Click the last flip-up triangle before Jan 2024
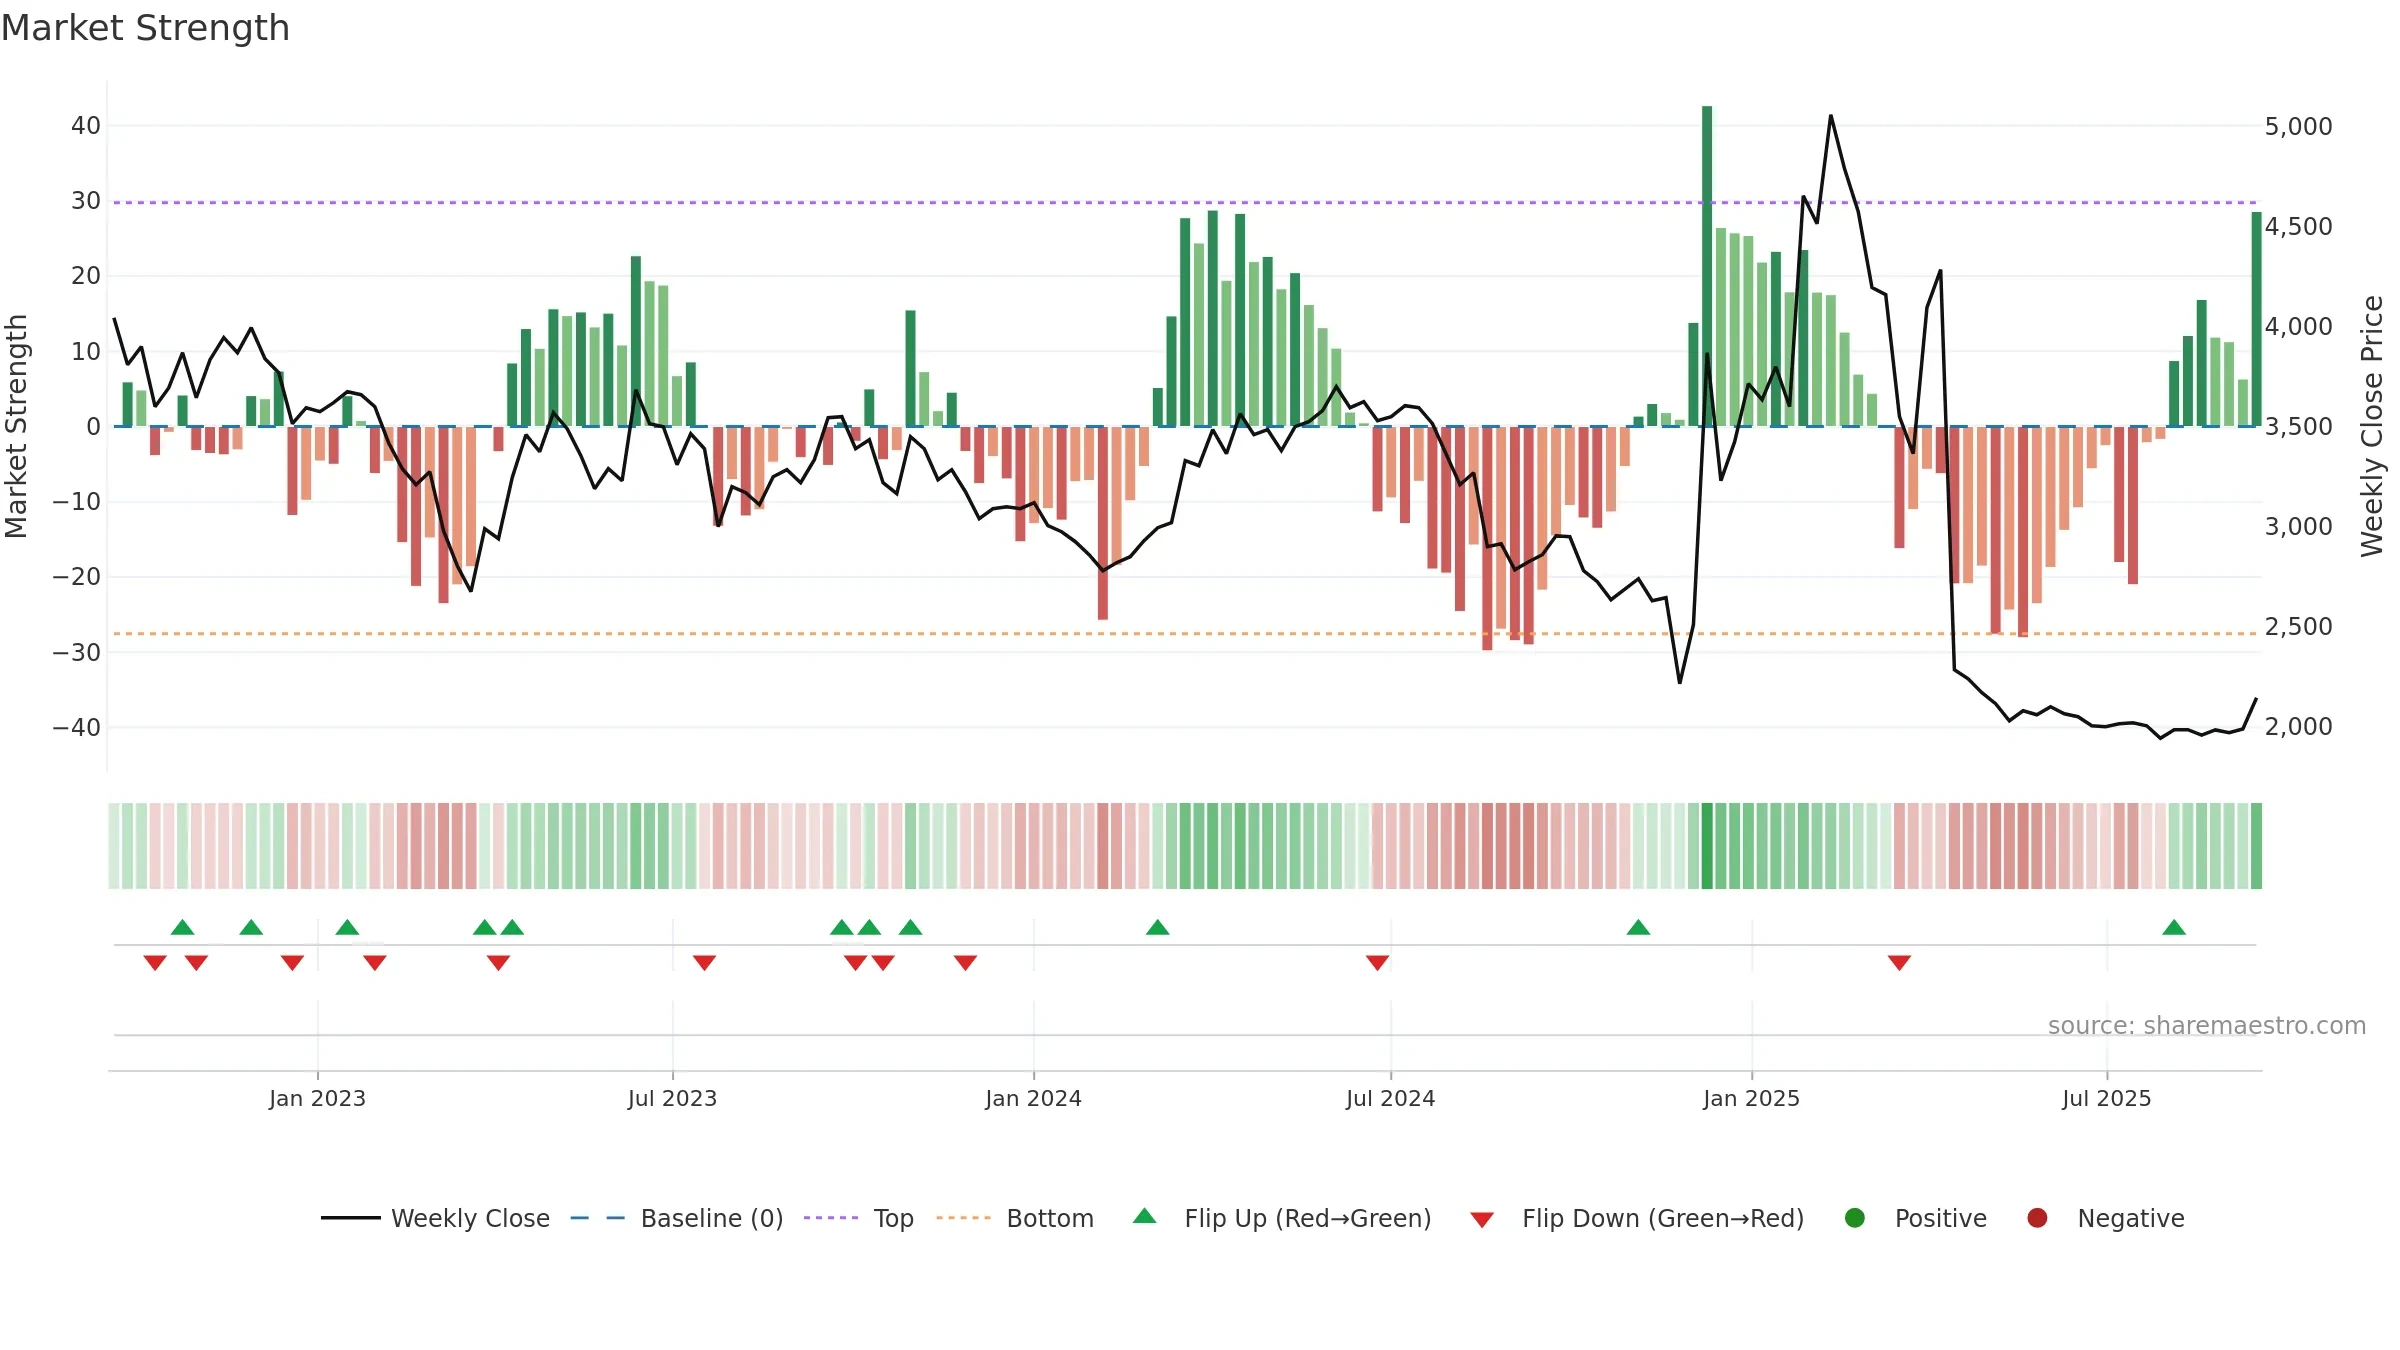Screen dimensions: 2400x1350 [910, 928]
